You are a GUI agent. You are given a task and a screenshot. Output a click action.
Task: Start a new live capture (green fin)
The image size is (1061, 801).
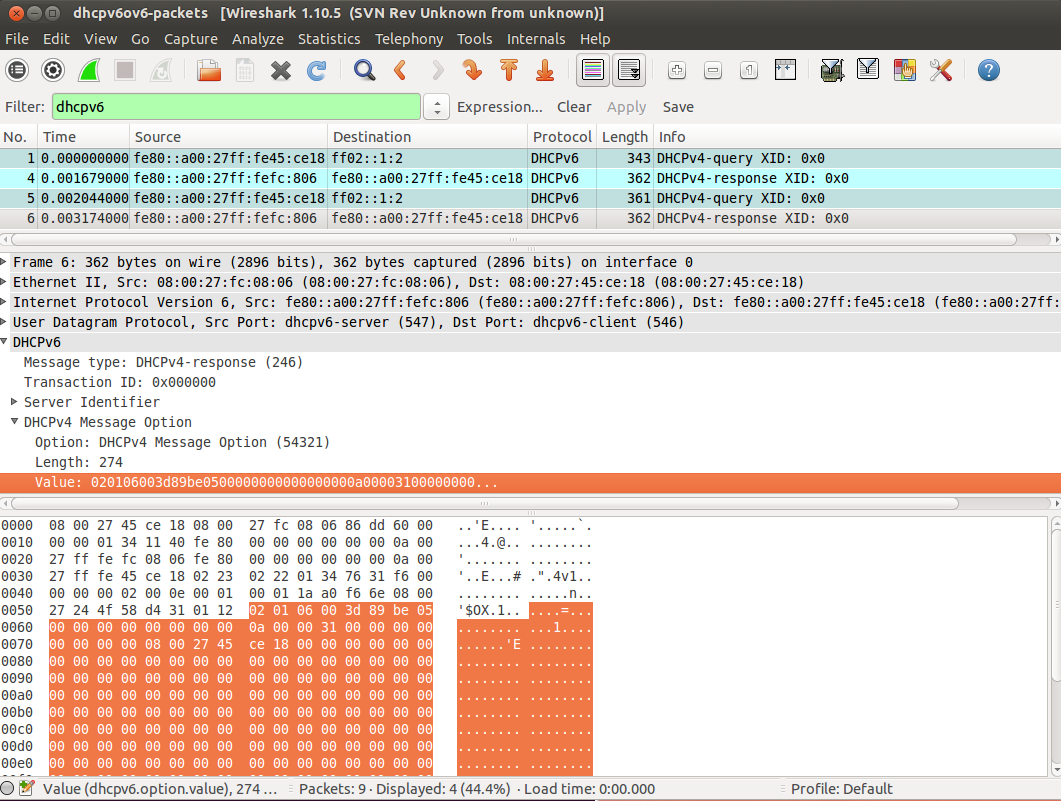89,70
